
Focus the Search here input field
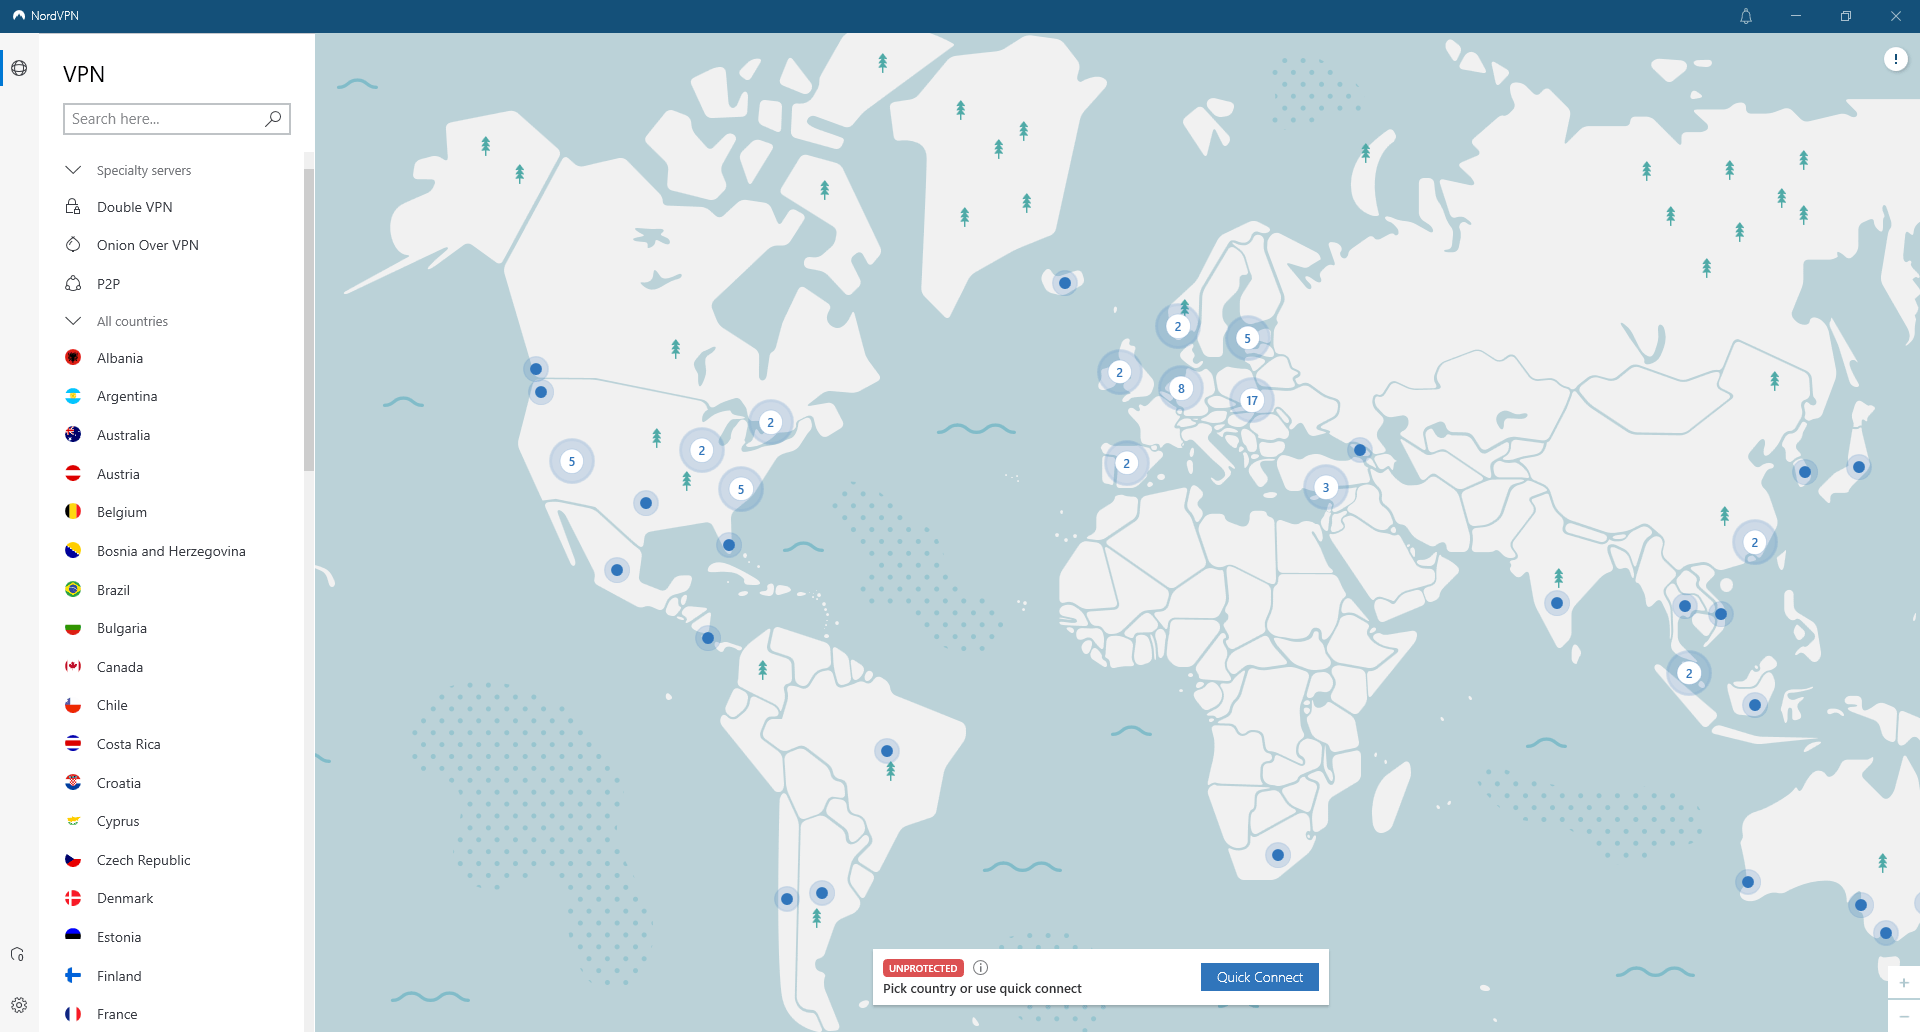point(177,119)
